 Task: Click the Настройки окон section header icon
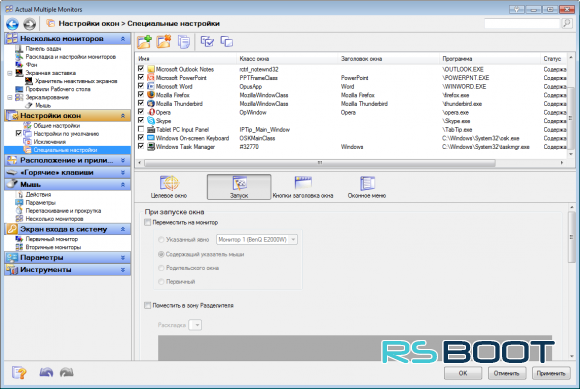tap(12, 116)
